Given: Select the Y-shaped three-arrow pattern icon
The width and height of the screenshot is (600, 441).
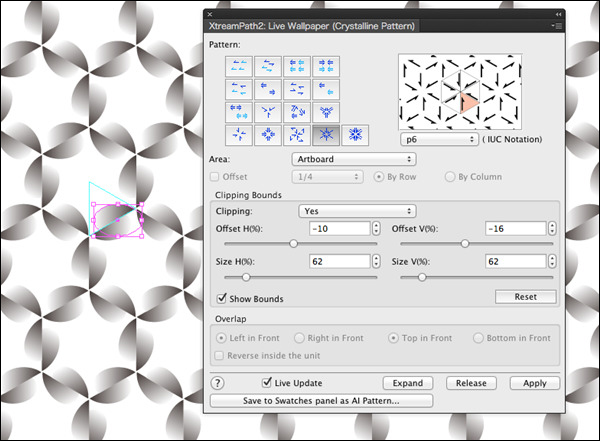Looking at the screenshot, I should click(x=269, y=111).
